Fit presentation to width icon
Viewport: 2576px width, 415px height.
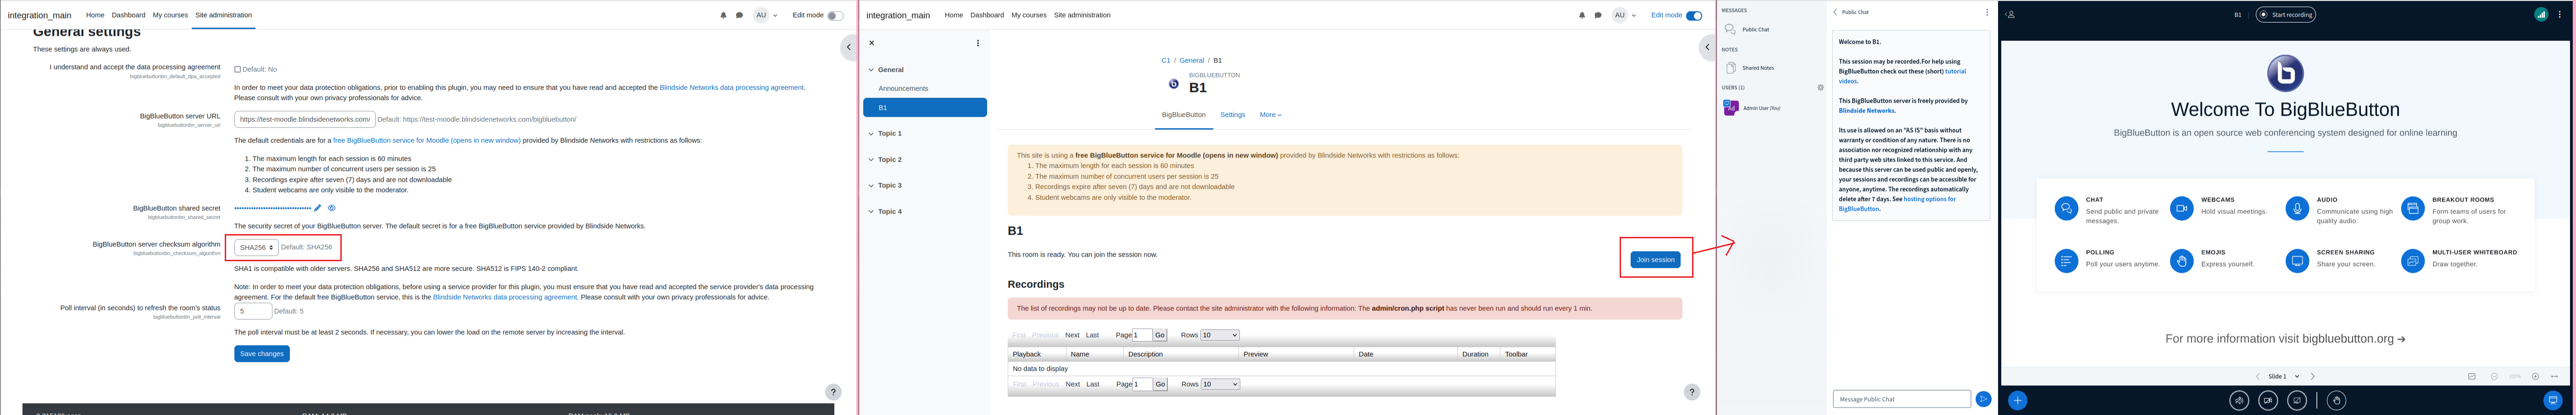point(2555,376)
